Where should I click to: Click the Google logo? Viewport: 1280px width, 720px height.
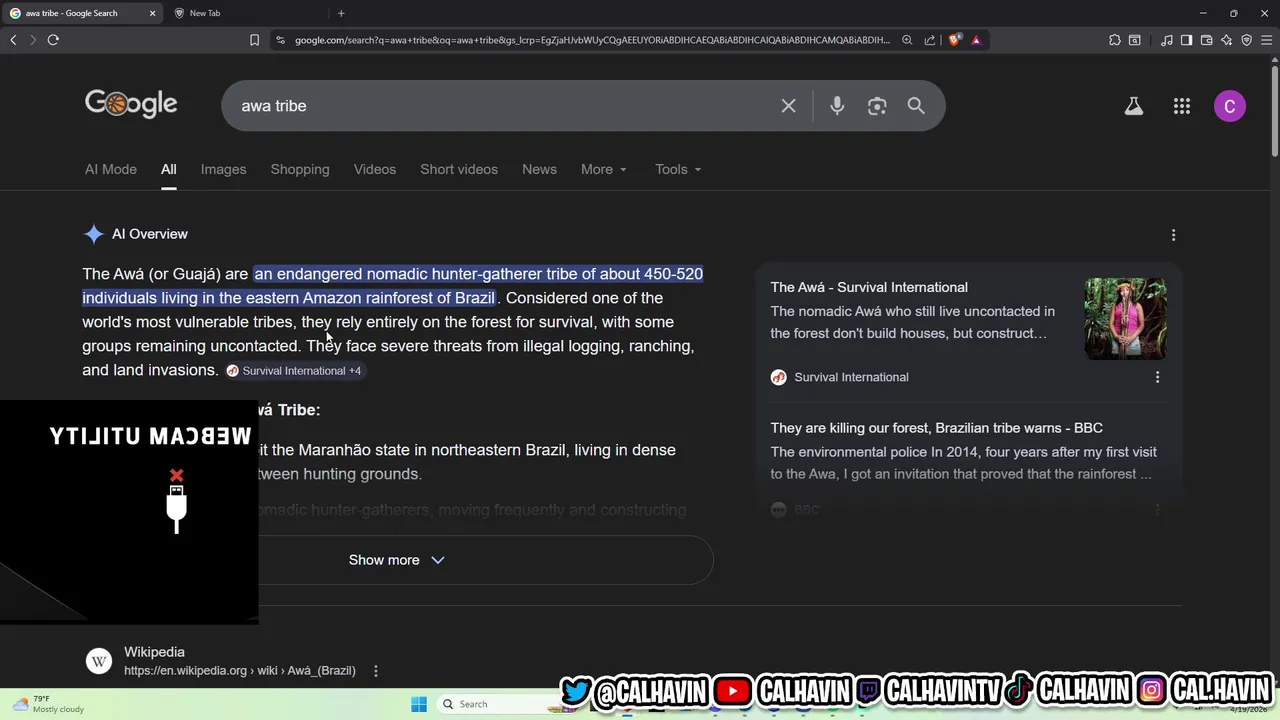coord(131,104)
